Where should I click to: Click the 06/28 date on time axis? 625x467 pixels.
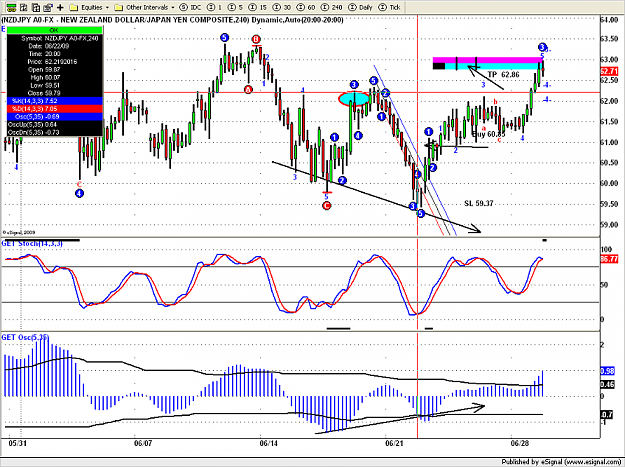pyautogui.click(x=520, y=443)
